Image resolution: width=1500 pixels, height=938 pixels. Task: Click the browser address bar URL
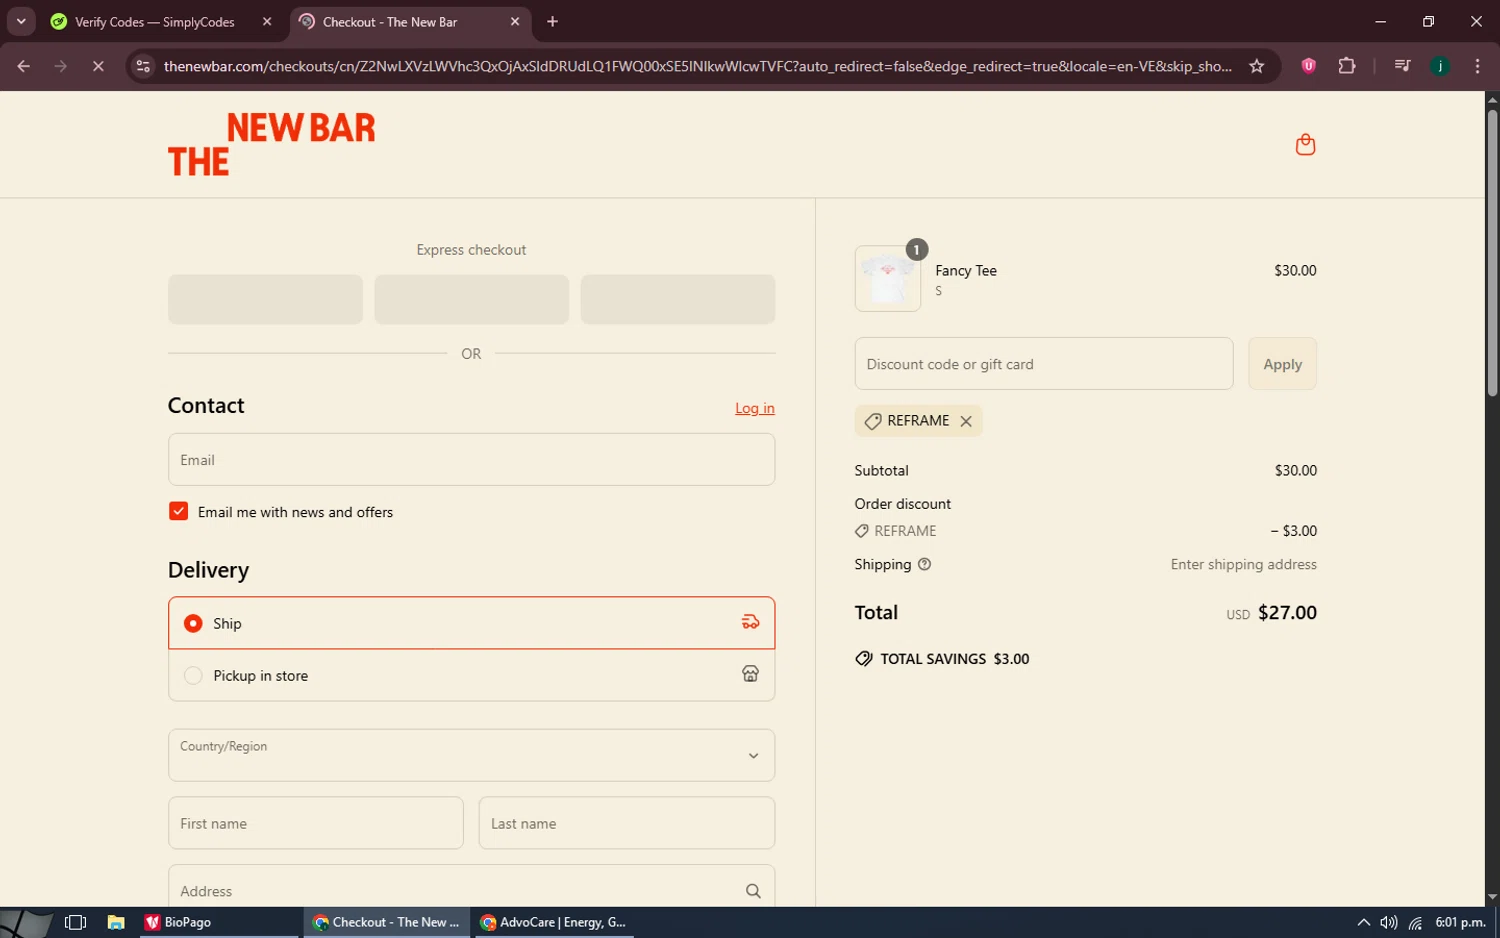697,66
